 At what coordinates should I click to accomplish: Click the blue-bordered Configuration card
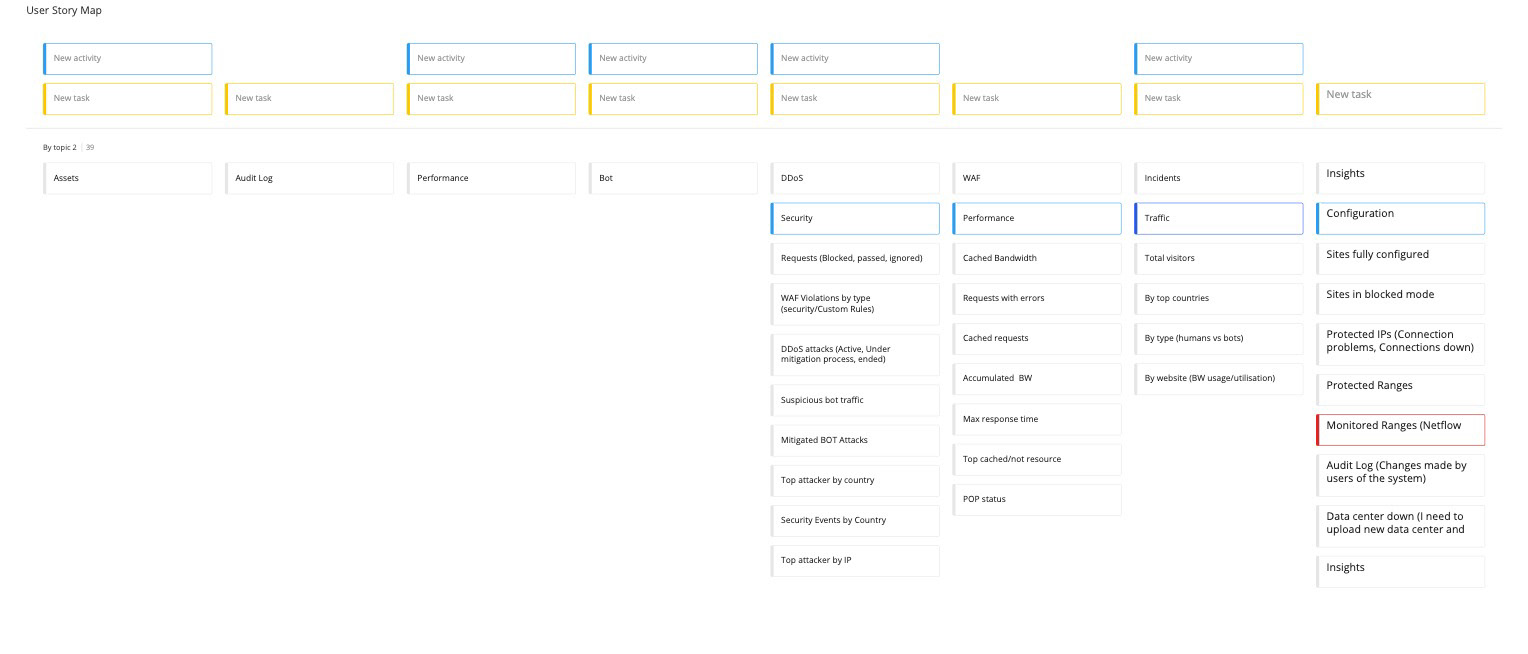[x=1400, y=217]
